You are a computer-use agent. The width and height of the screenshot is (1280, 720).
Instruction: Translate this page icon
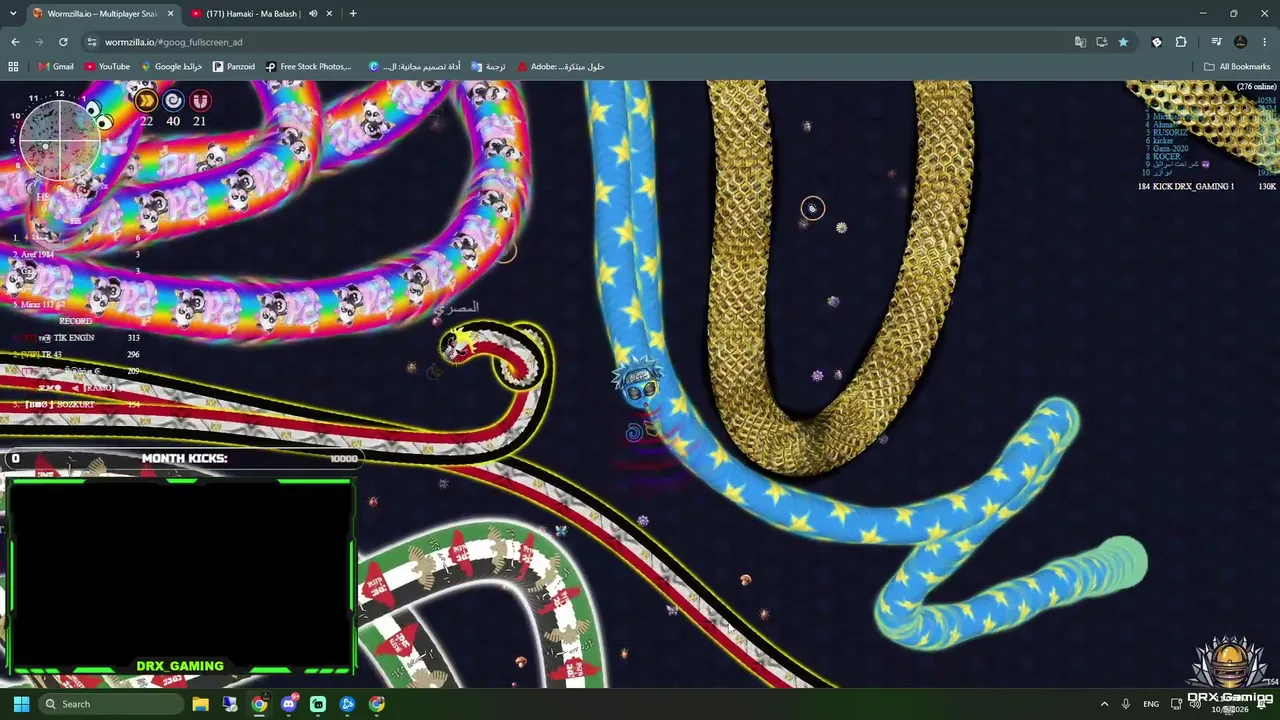pyautogui.click(x=1080, y=42)
